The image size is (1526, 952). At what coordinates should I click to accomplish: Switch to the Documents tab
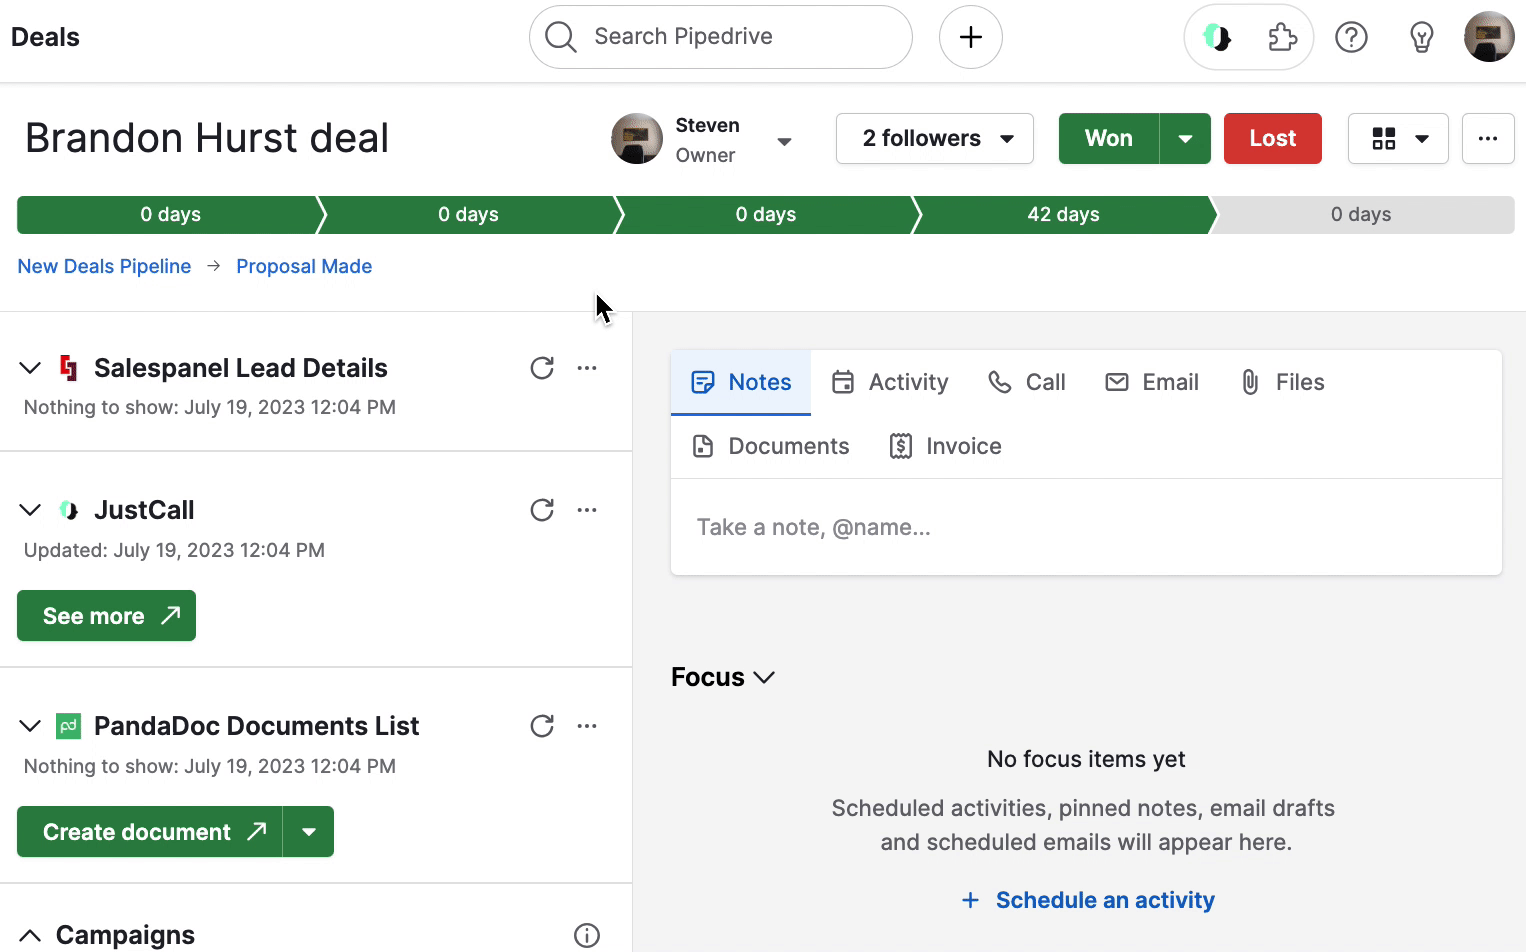pos(770,446)
